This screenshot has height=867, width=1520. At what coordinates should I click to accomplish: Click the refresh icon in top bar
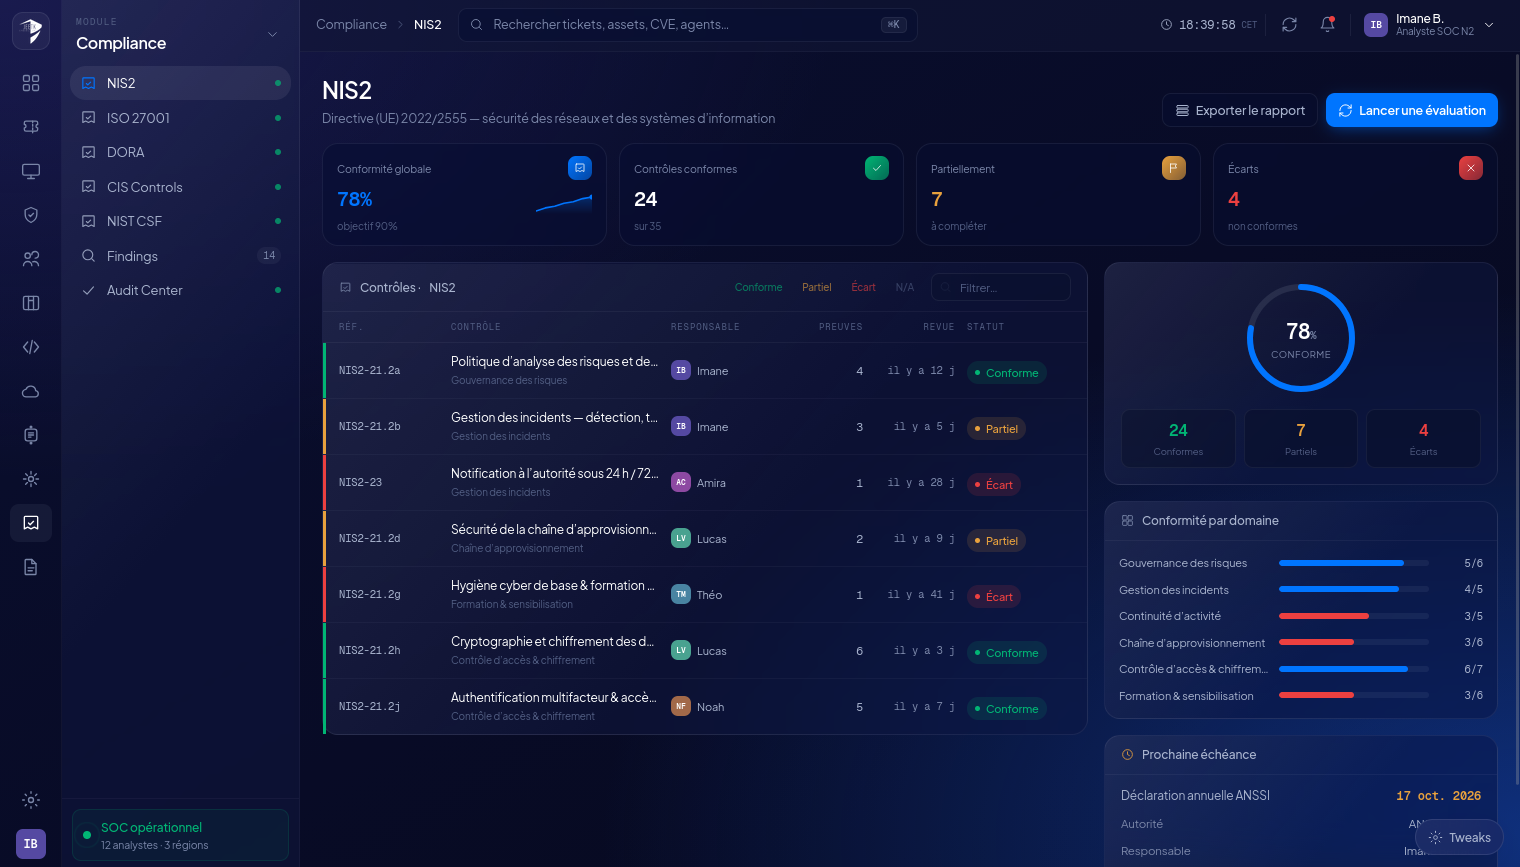point(1290,25)
